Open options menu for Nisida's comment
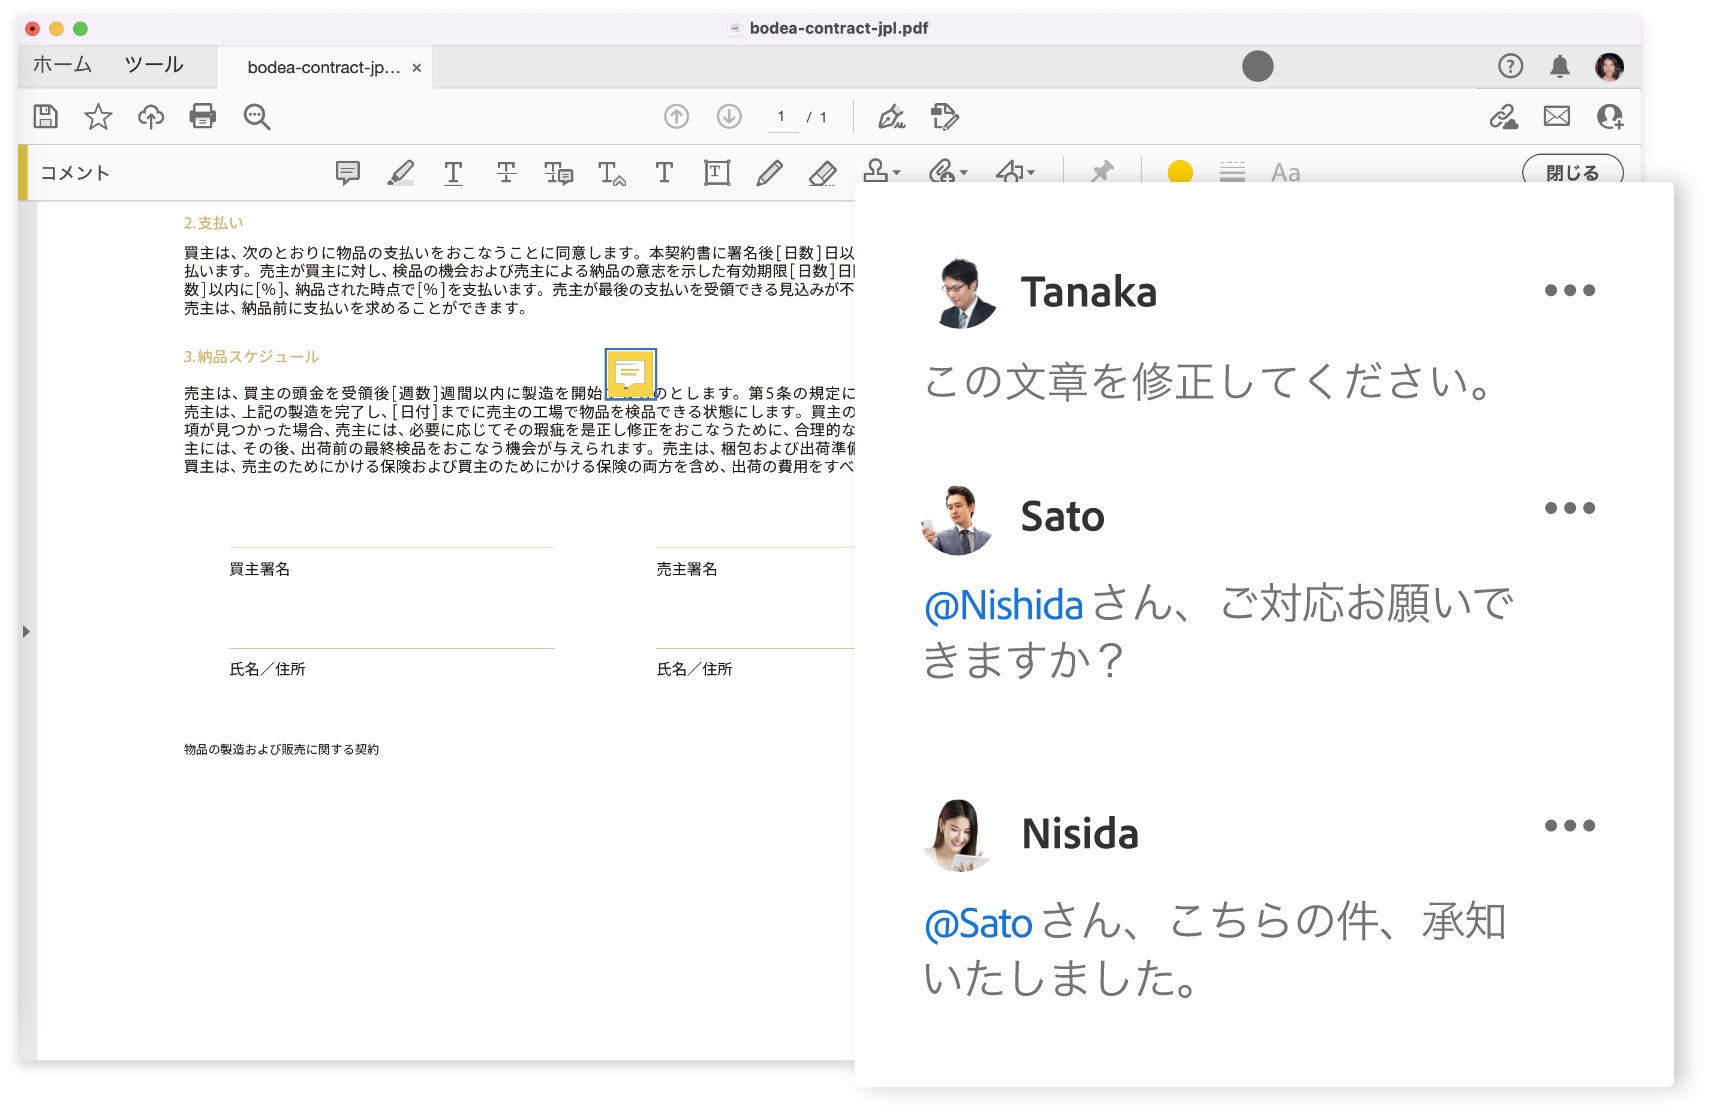The width and height of the screenshot is (1714, 1118). [x=1570, y=825]
